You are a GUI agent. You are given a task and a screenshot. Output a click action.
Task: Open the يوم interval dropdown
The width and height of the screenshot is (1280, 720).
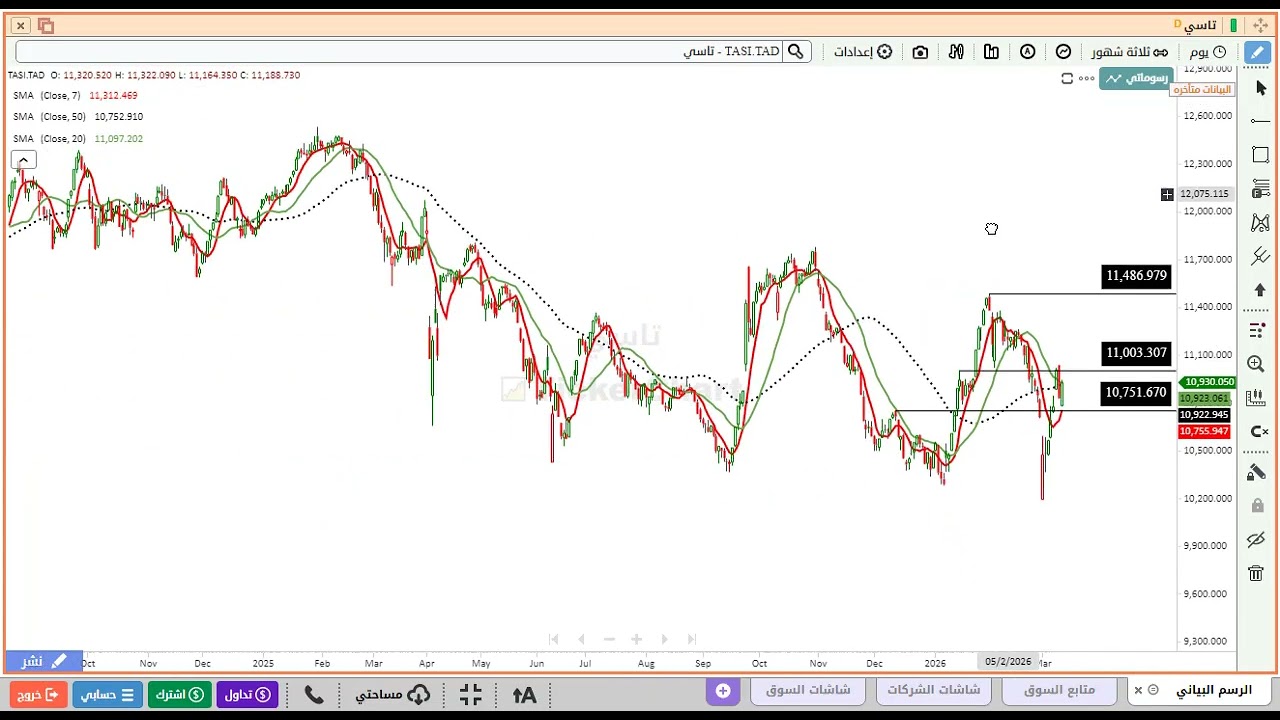[x=1208, y=52]
